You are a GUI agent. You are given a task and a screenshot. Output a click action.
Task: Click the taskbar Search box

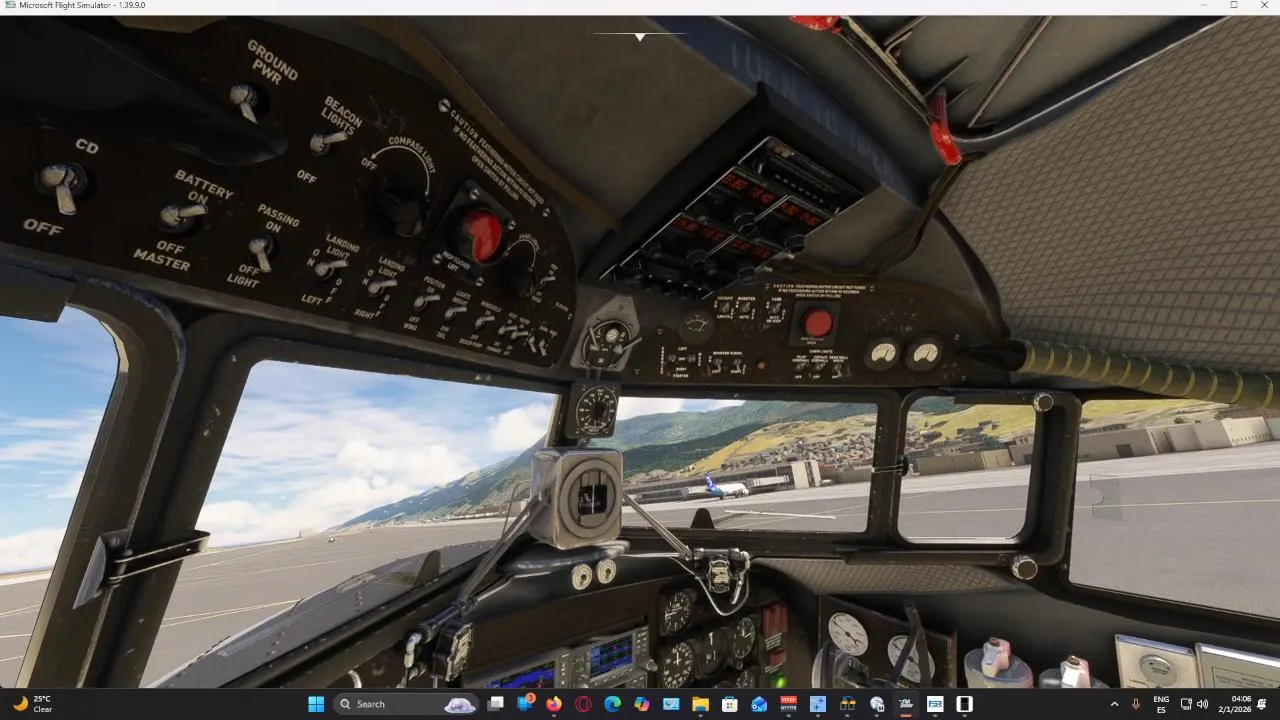pyautogui.click(x=403, y=704)
